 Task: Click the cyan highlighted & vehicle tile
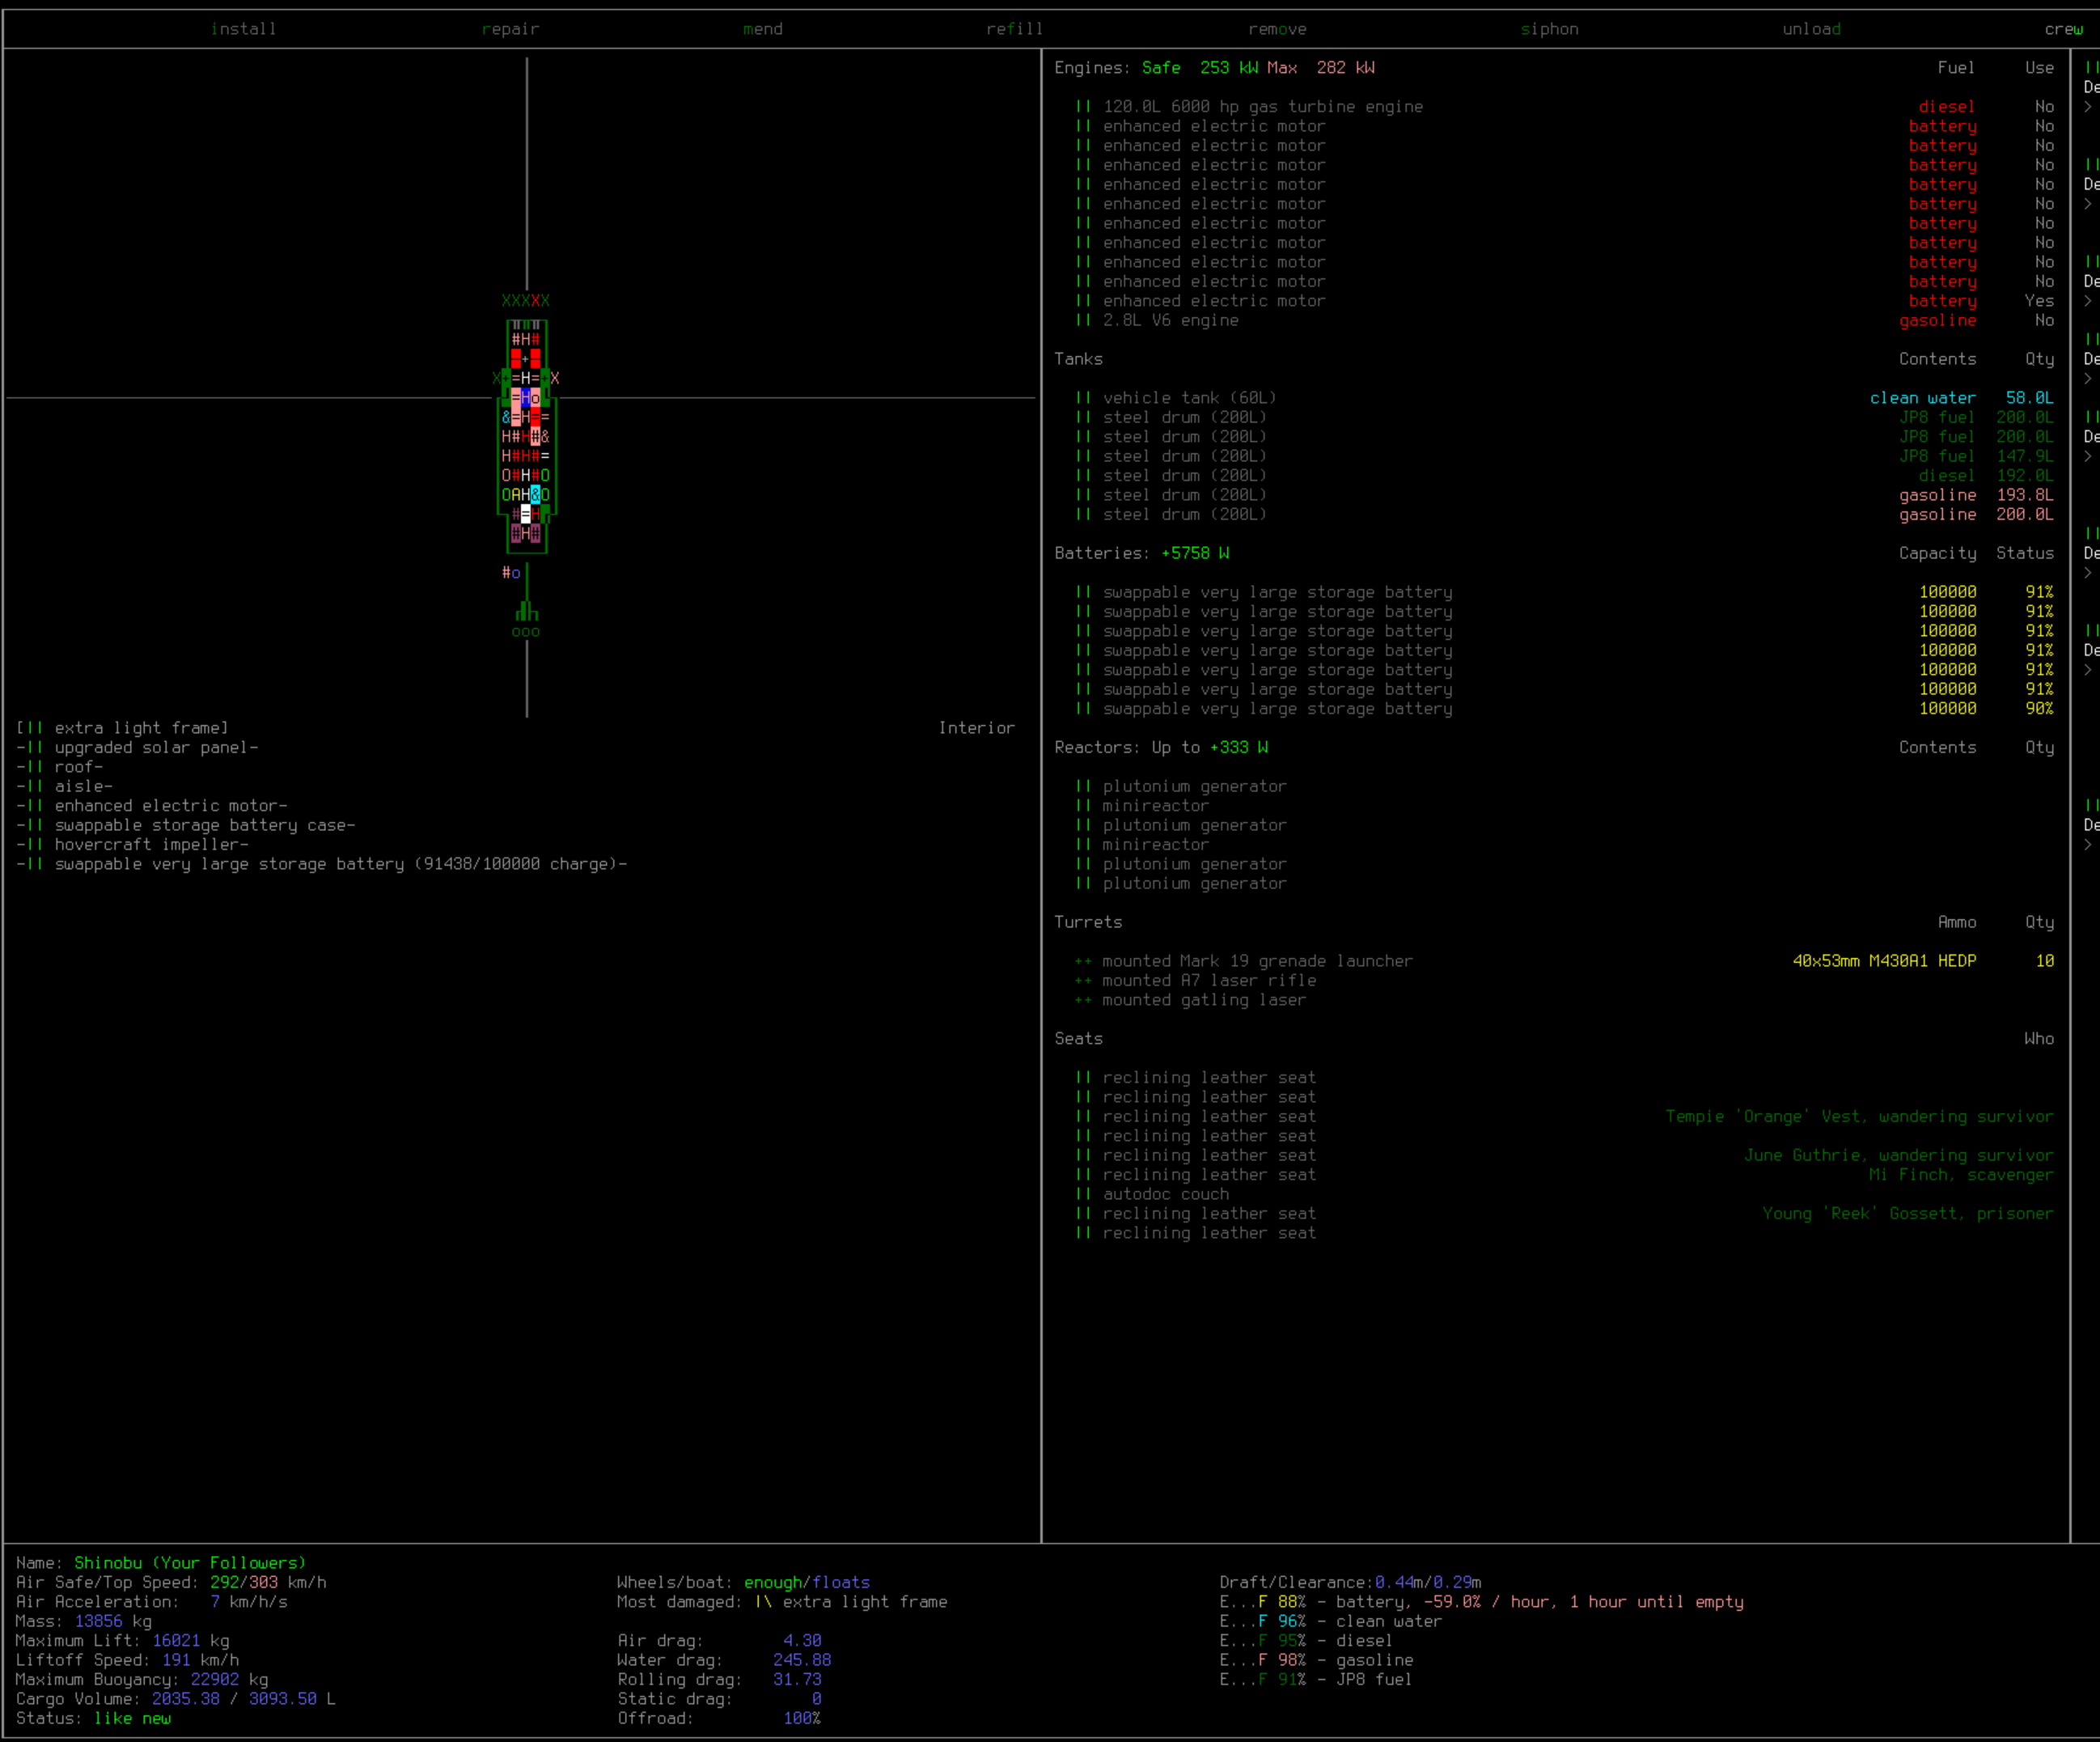(536, 495)
